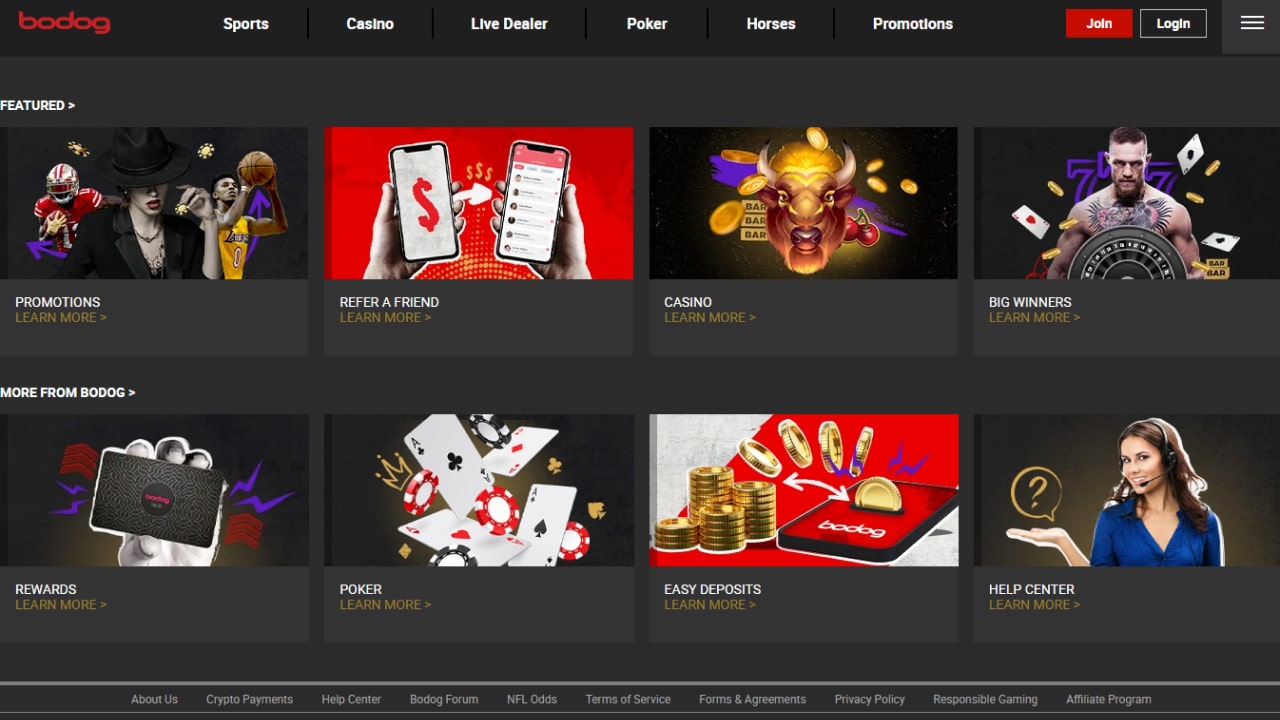1280x720 pixels.
Task: Open the Forms & Agreements footer link
Action: [752, 700]
